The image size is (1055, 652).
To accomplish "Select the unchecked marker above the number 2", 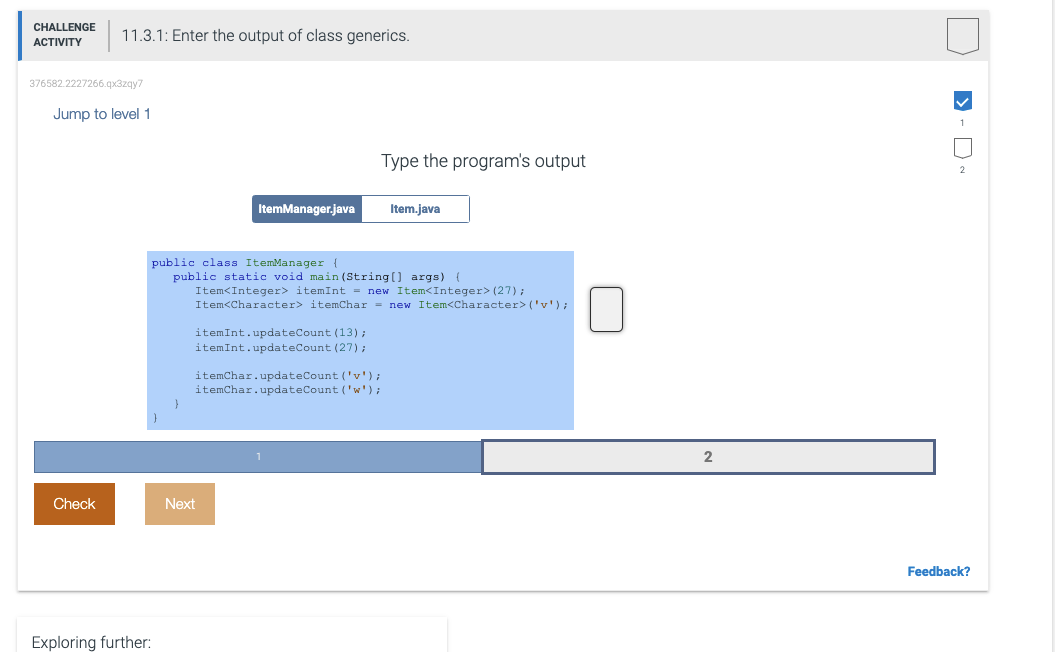I will point(962,148).
